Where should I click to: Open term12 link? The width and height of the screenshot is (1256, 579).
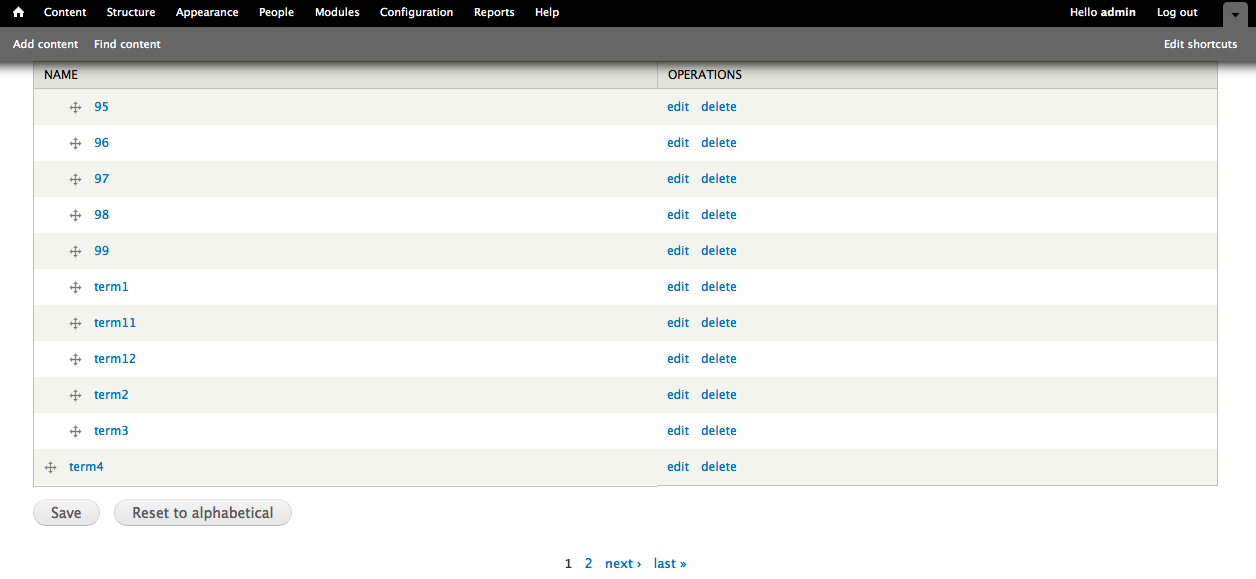(x=115, y=359)
